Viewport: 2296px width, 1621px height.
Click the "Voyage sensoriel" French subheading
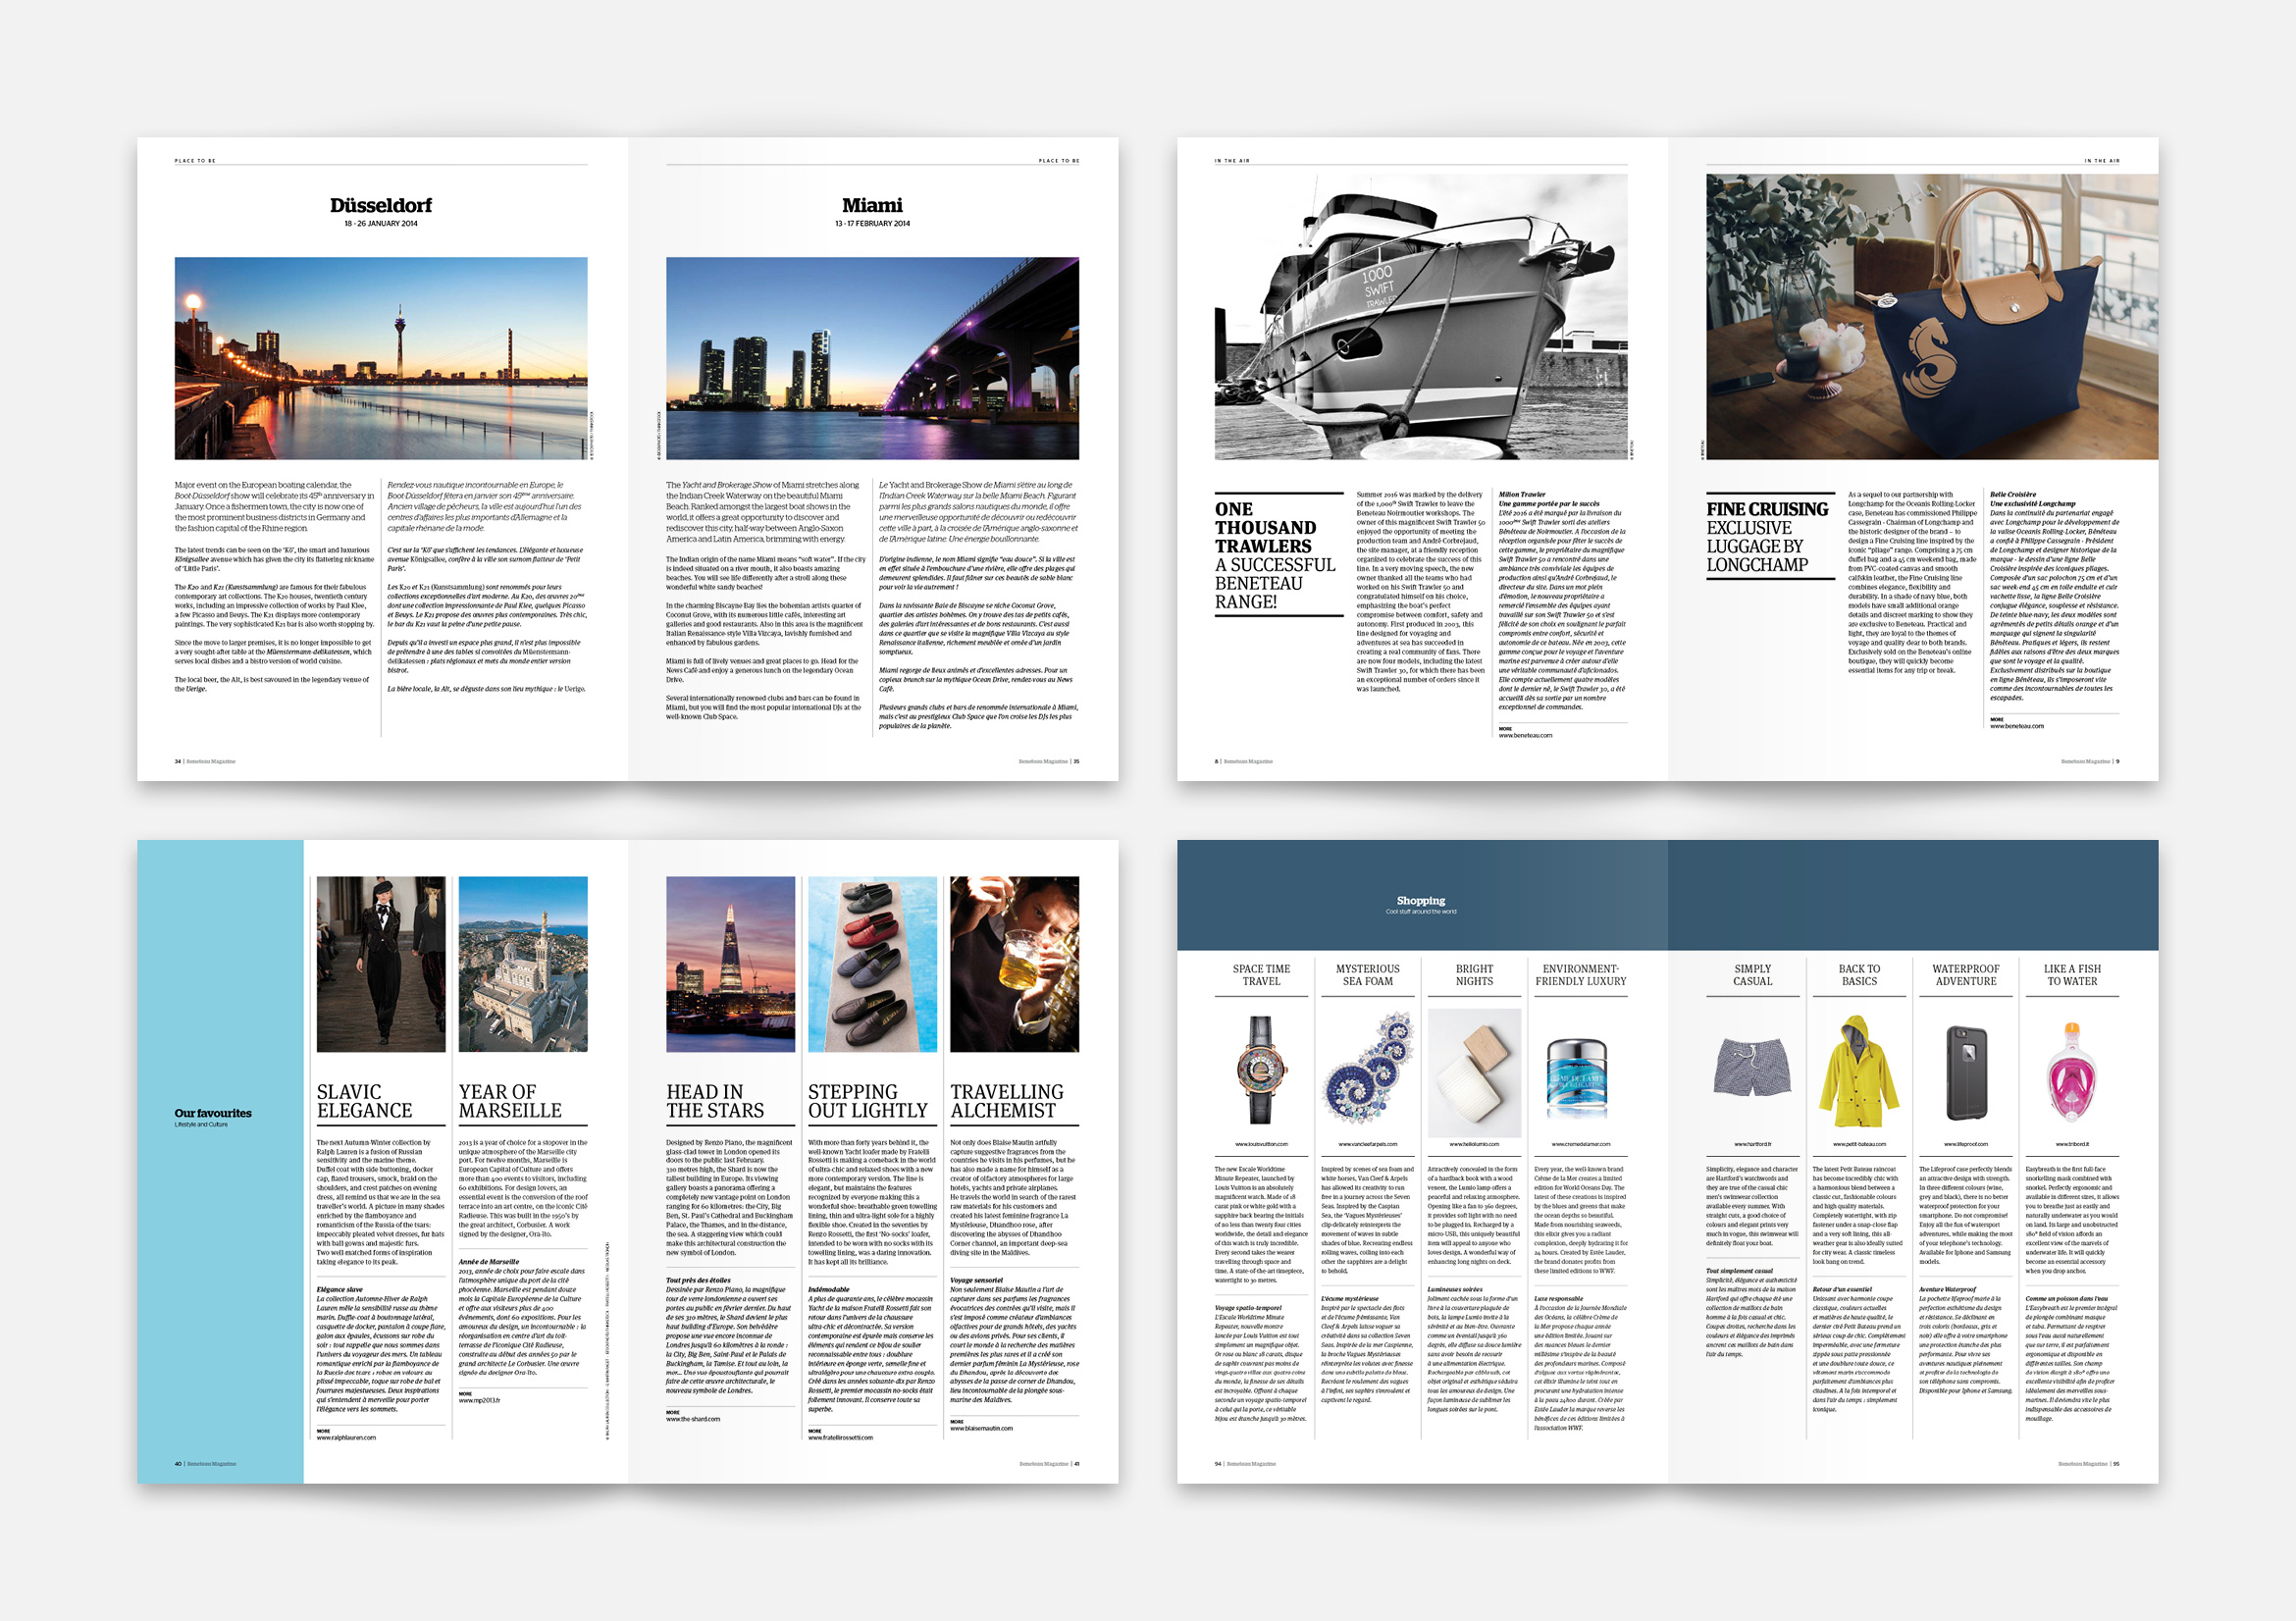[976, 1280]
